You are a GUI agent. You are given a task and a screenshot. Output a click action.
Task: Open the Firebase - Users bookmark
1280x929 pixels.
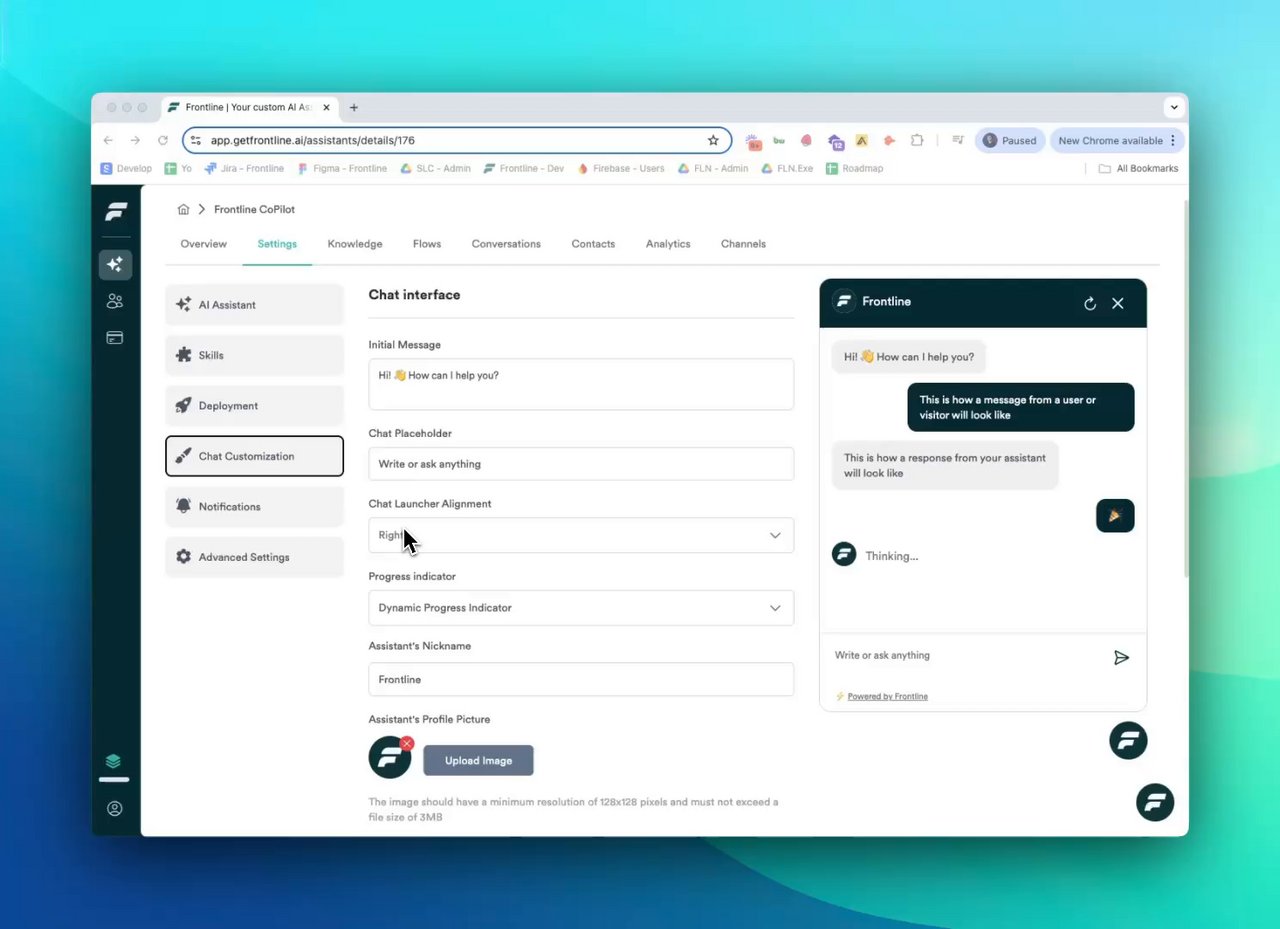click(621, 169)
